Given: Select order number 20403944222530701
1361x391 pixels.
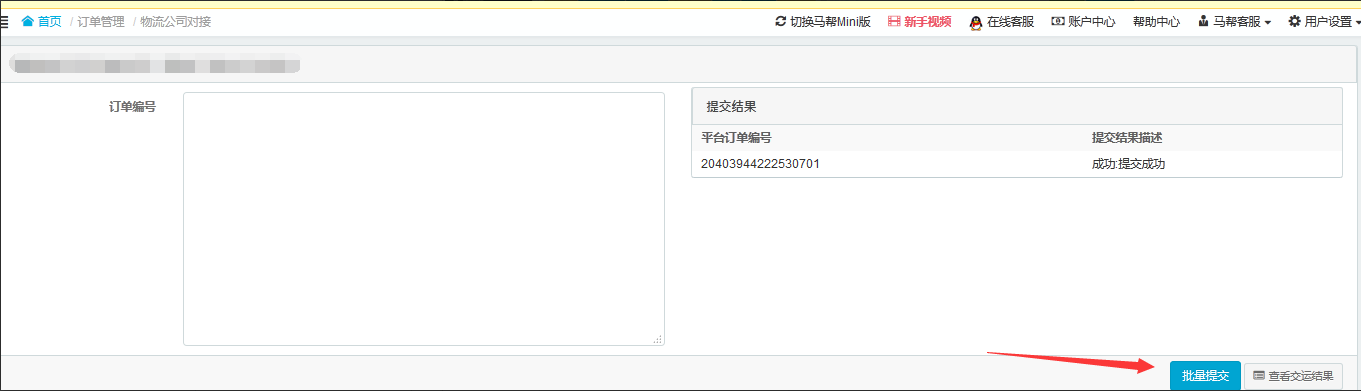Looking at the screenshot, I should (760, 164).
